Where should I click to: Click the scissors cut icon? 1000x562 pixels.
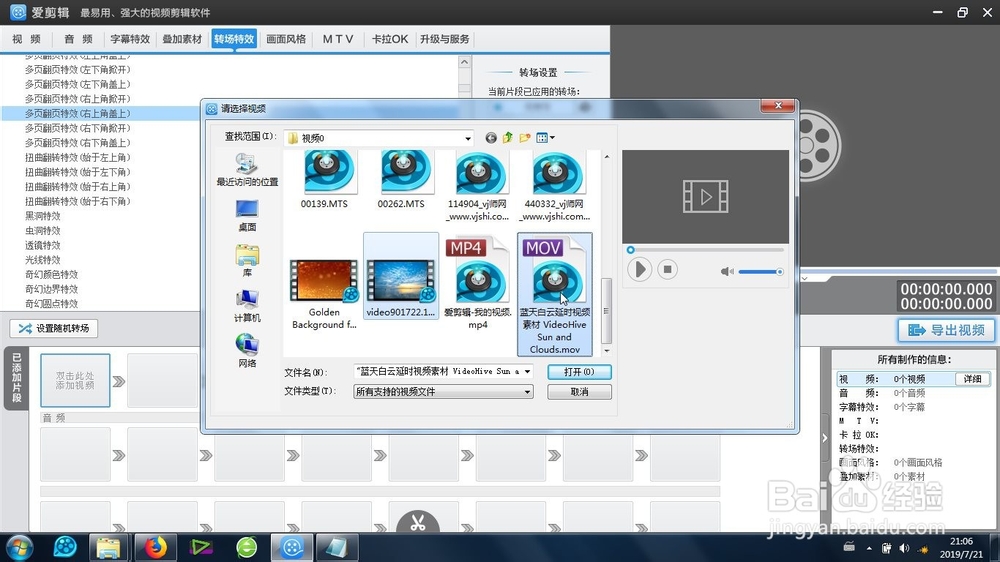tap(418, 523)
